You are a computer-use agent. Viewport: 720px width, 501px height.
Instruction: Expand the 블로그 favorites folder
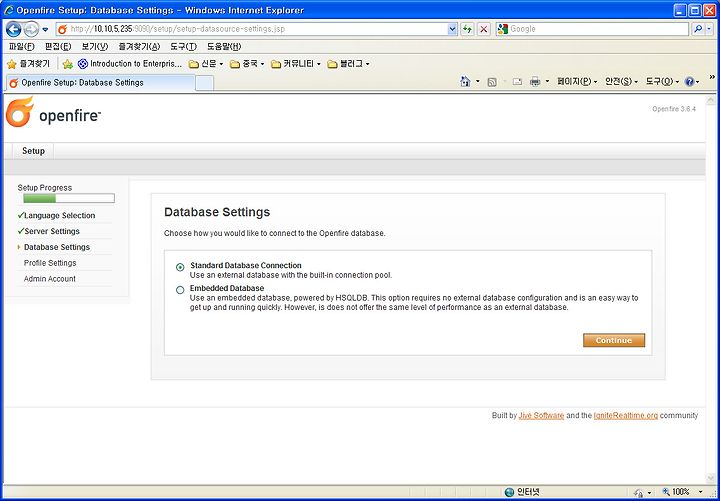pos(348,64)
